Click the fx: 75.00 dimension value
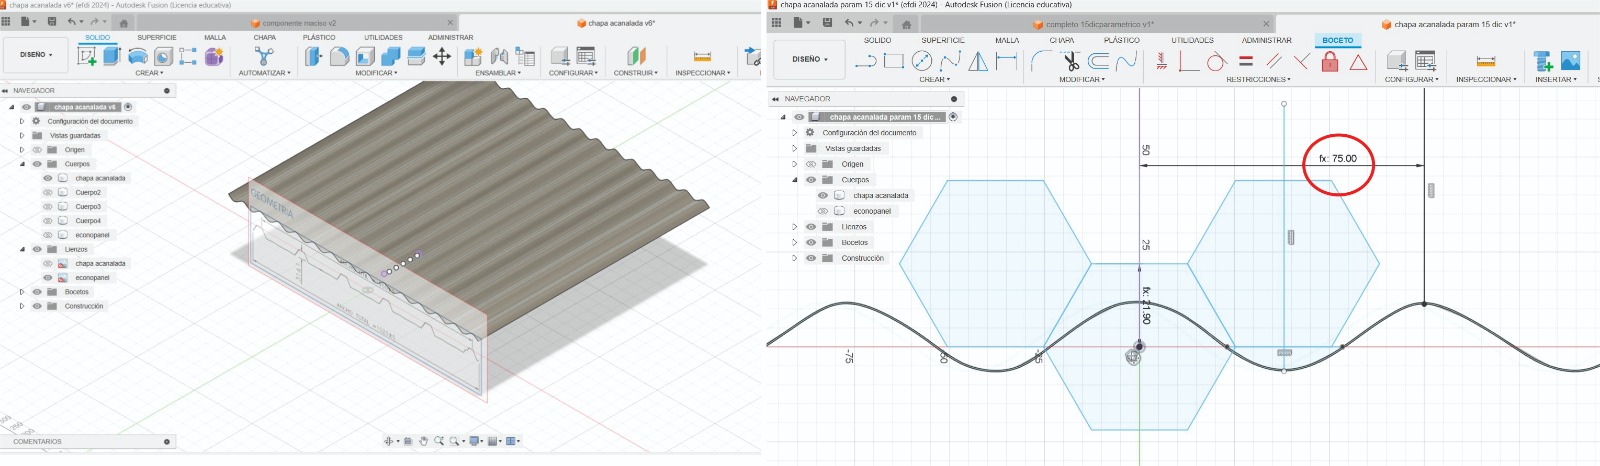This screenshot has height=466, width=1600. click(1338, 159)
